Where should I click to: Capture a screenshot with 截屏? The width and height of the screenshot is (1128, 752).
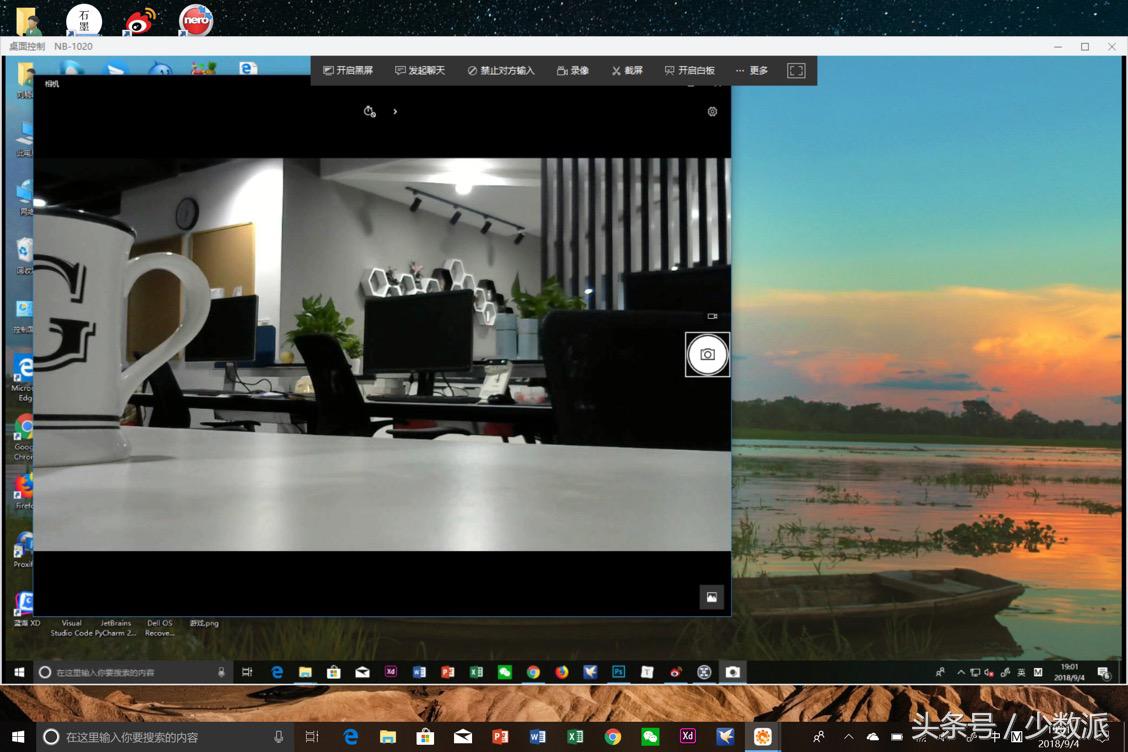627,71
